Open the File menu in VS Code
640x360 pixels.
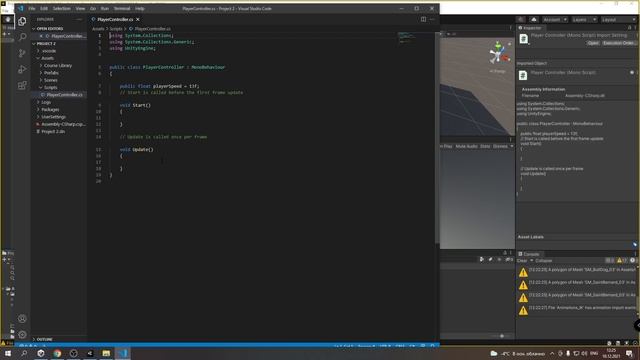point(31,9)
